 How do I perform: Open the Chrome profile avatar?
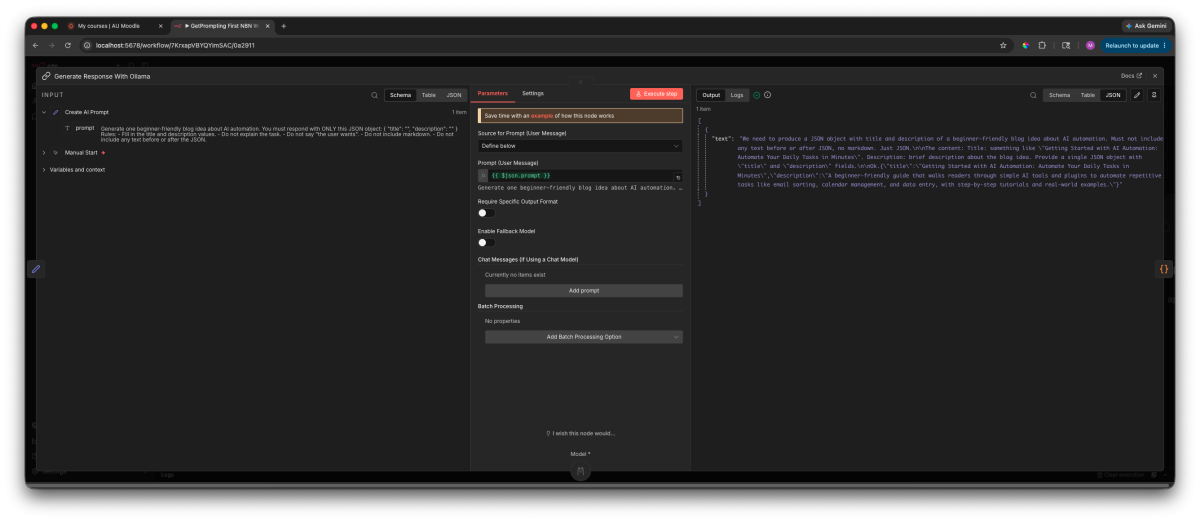click(1090, 45)
